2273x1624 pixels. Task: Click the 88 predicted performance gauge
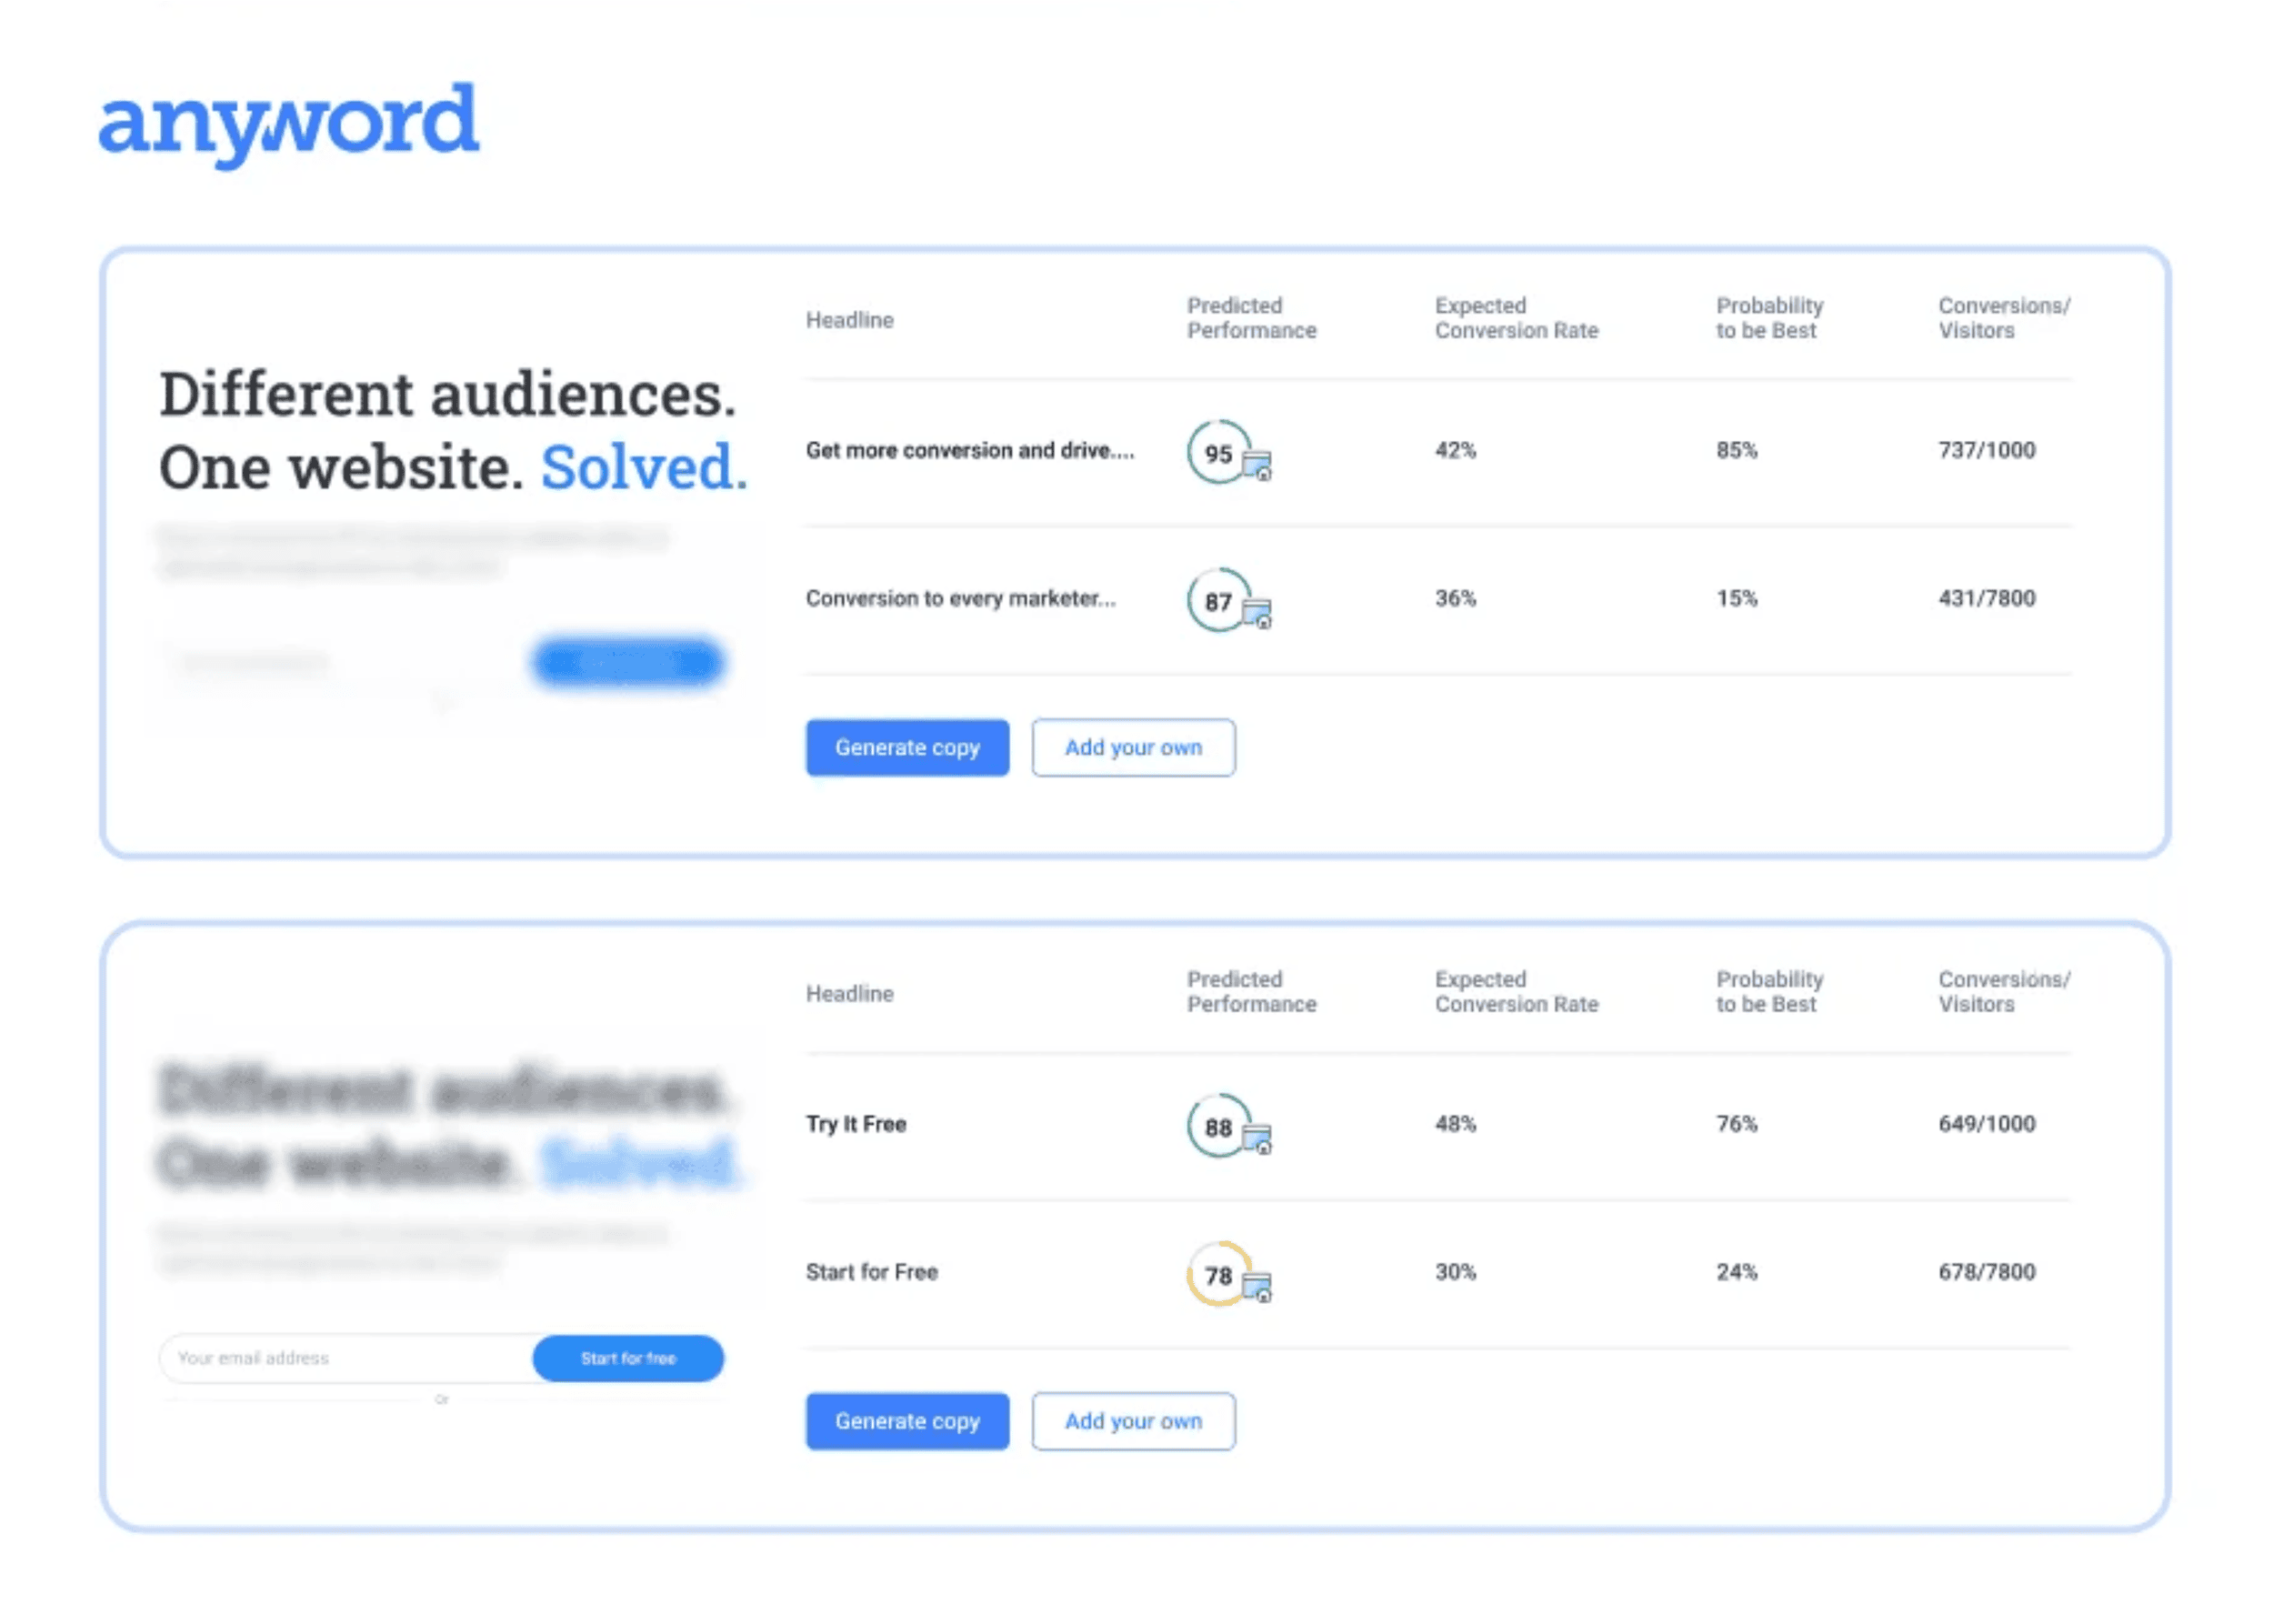point(1216,1128)
